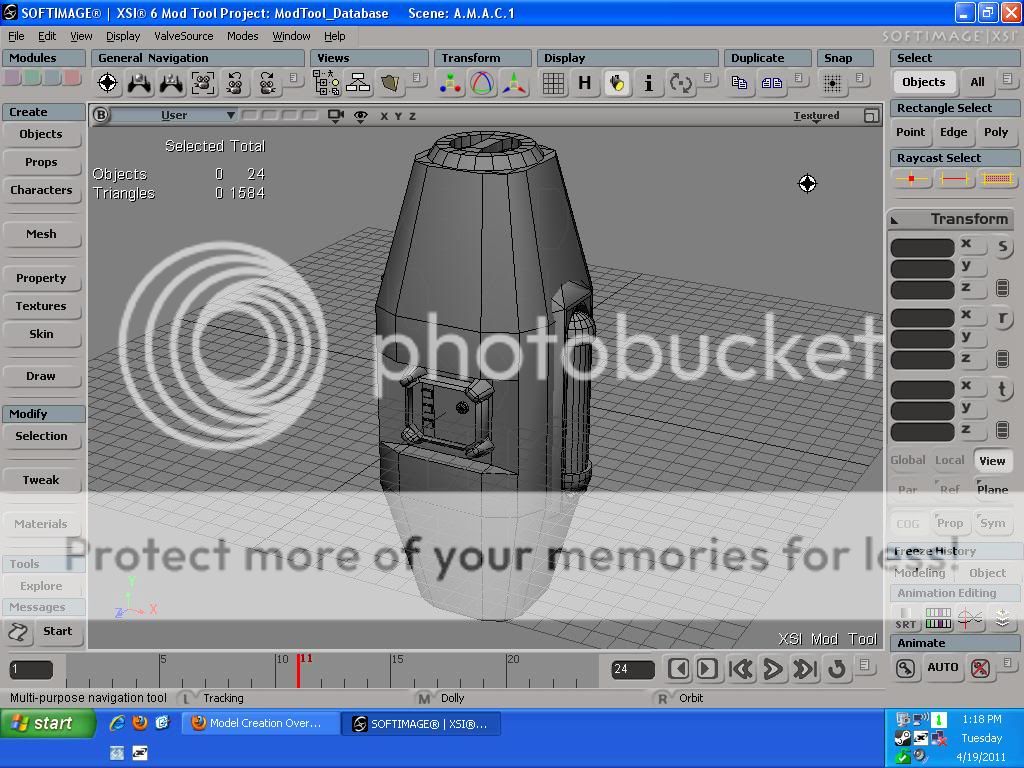
Task: Click frame 11 red marker on timeline
Action: tap(298, 669)
